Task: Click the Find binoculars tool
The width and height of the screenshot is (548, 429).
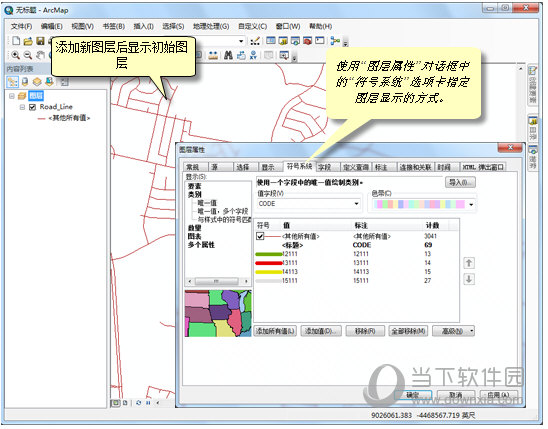Action: pos(228,55)
